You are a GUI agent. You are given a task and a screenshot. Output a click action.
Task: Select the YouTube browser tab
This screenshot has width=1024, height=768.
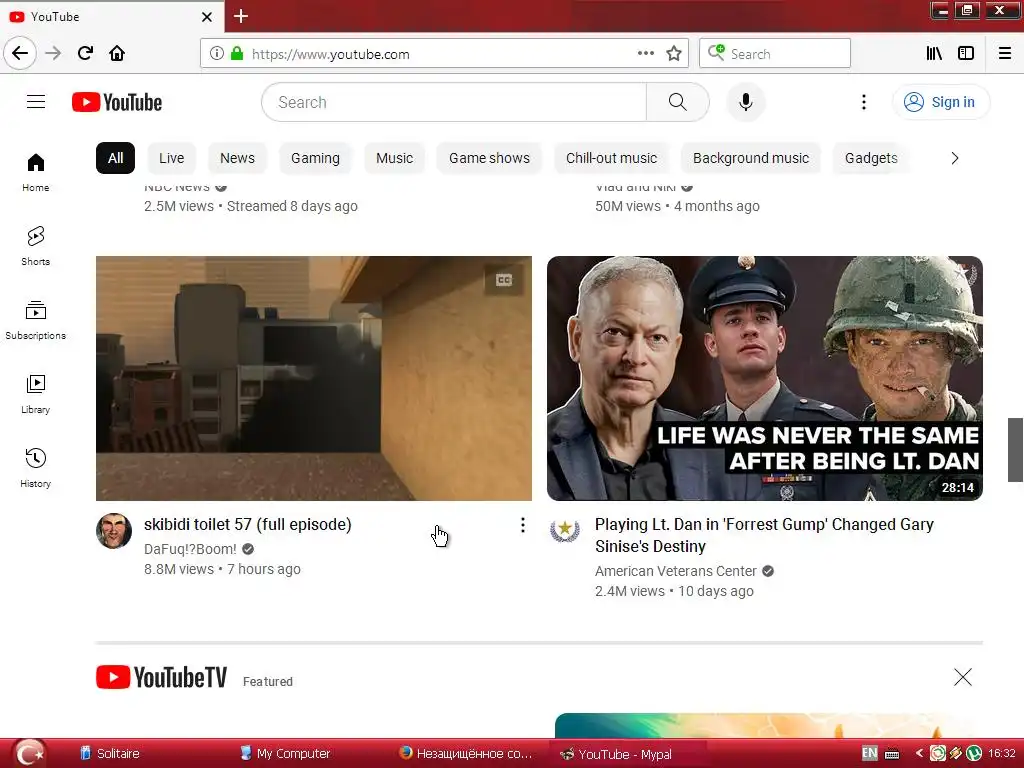point(112,17)
